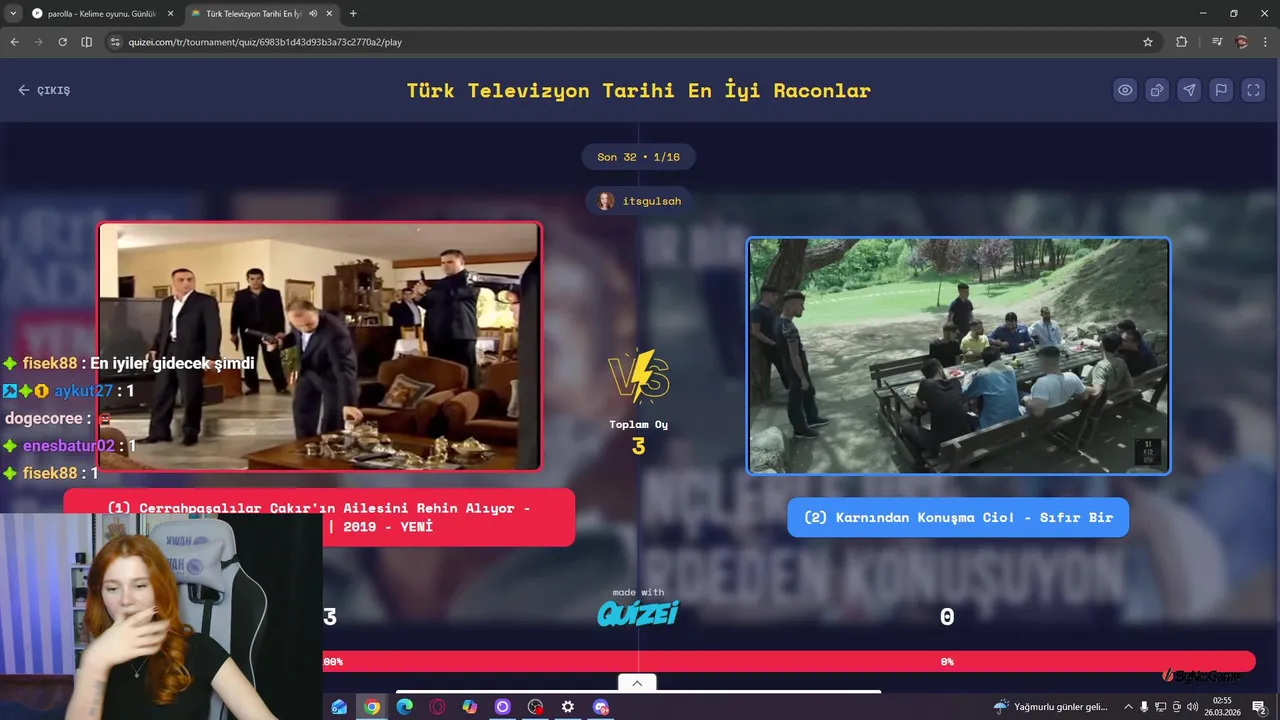Vote for option (1) Cerrahpaşalılar red button
This screenshot has height=720, width=1280.
(319, 517)
